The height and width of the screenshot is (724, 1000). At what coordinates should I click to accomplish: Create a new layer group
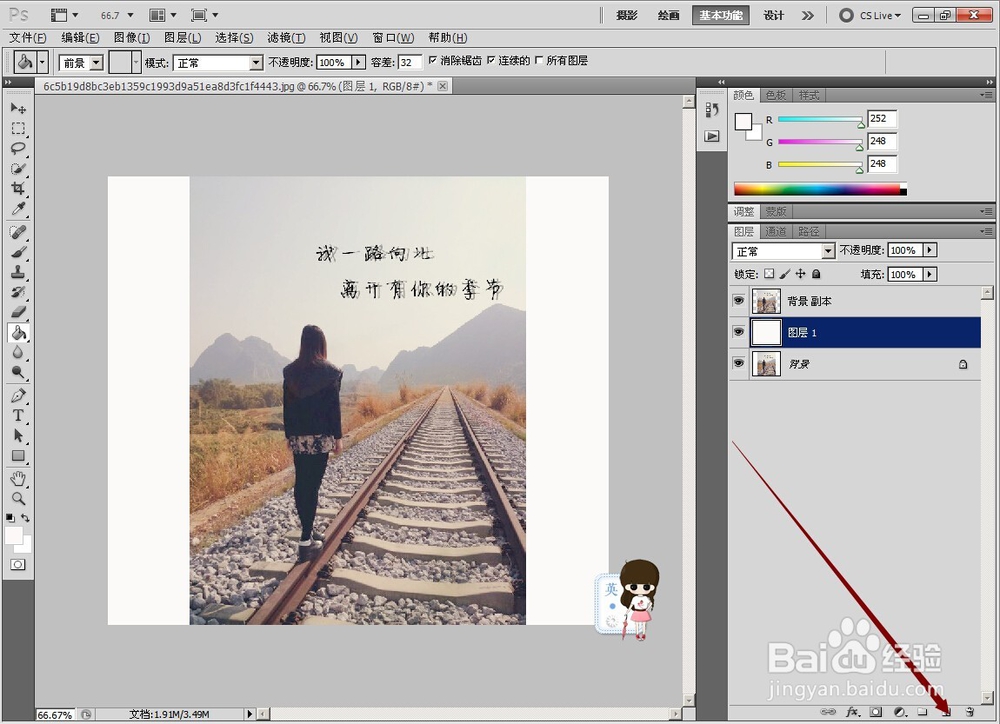pyautogui.click(x=922, y=711)
